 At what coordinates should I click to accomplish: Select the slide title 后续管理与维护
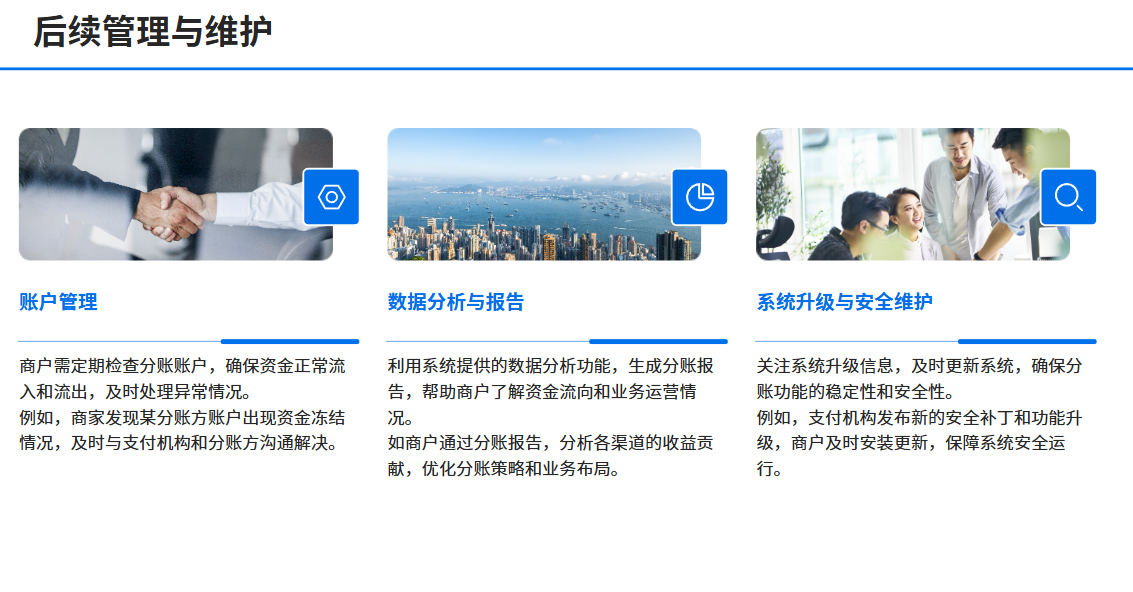pyautogui.click(x=153, y=32)
